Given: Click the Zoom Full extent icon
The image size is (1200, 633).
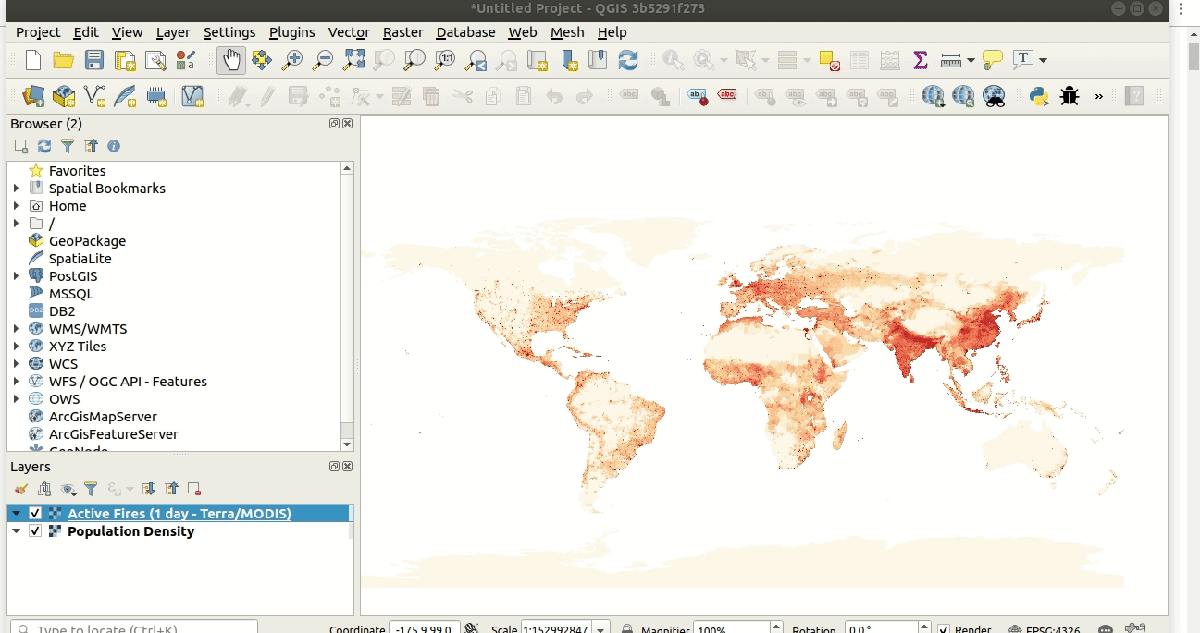Looking at the screenshot, I should 353,60.
